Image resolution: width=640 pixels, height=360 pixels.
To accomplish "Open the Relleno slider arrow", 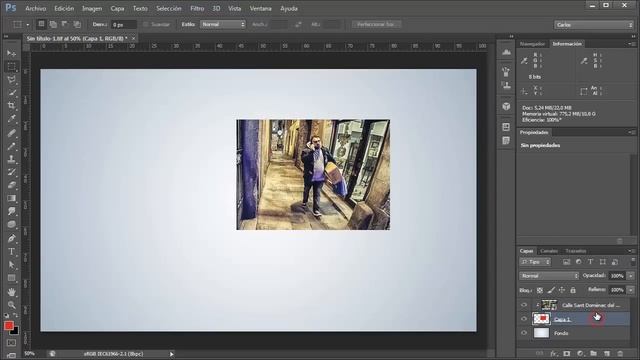I will (631, 290).
